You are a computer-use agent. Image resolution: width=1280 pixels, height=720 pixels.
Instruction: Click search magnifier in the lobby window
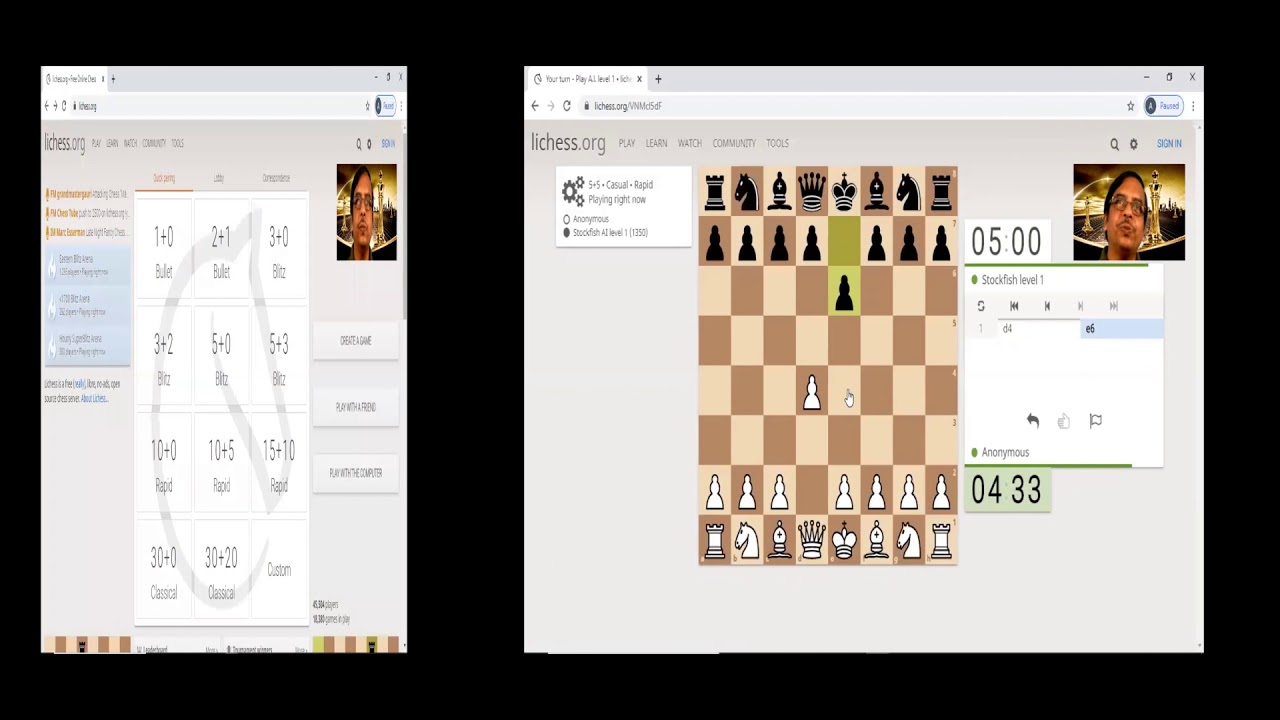(359, 144)
